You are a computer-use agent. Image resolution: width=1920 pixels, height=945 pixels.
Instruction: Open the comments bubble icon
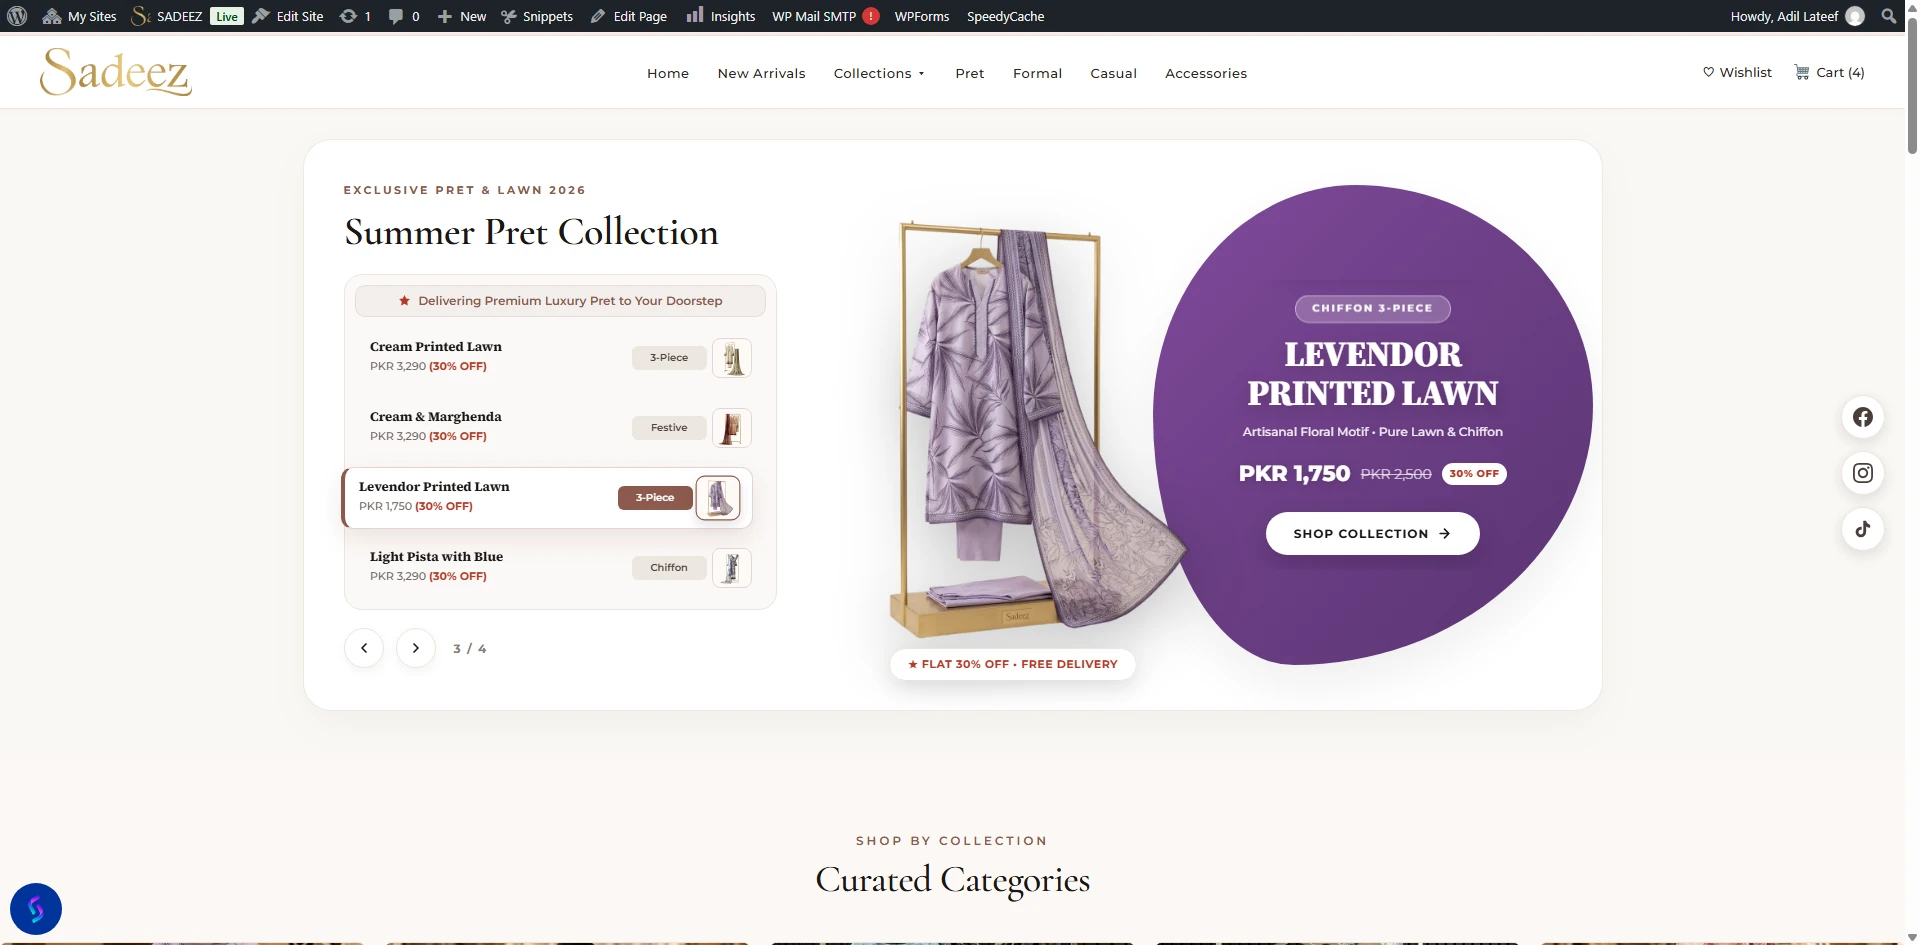coord(404,16)
